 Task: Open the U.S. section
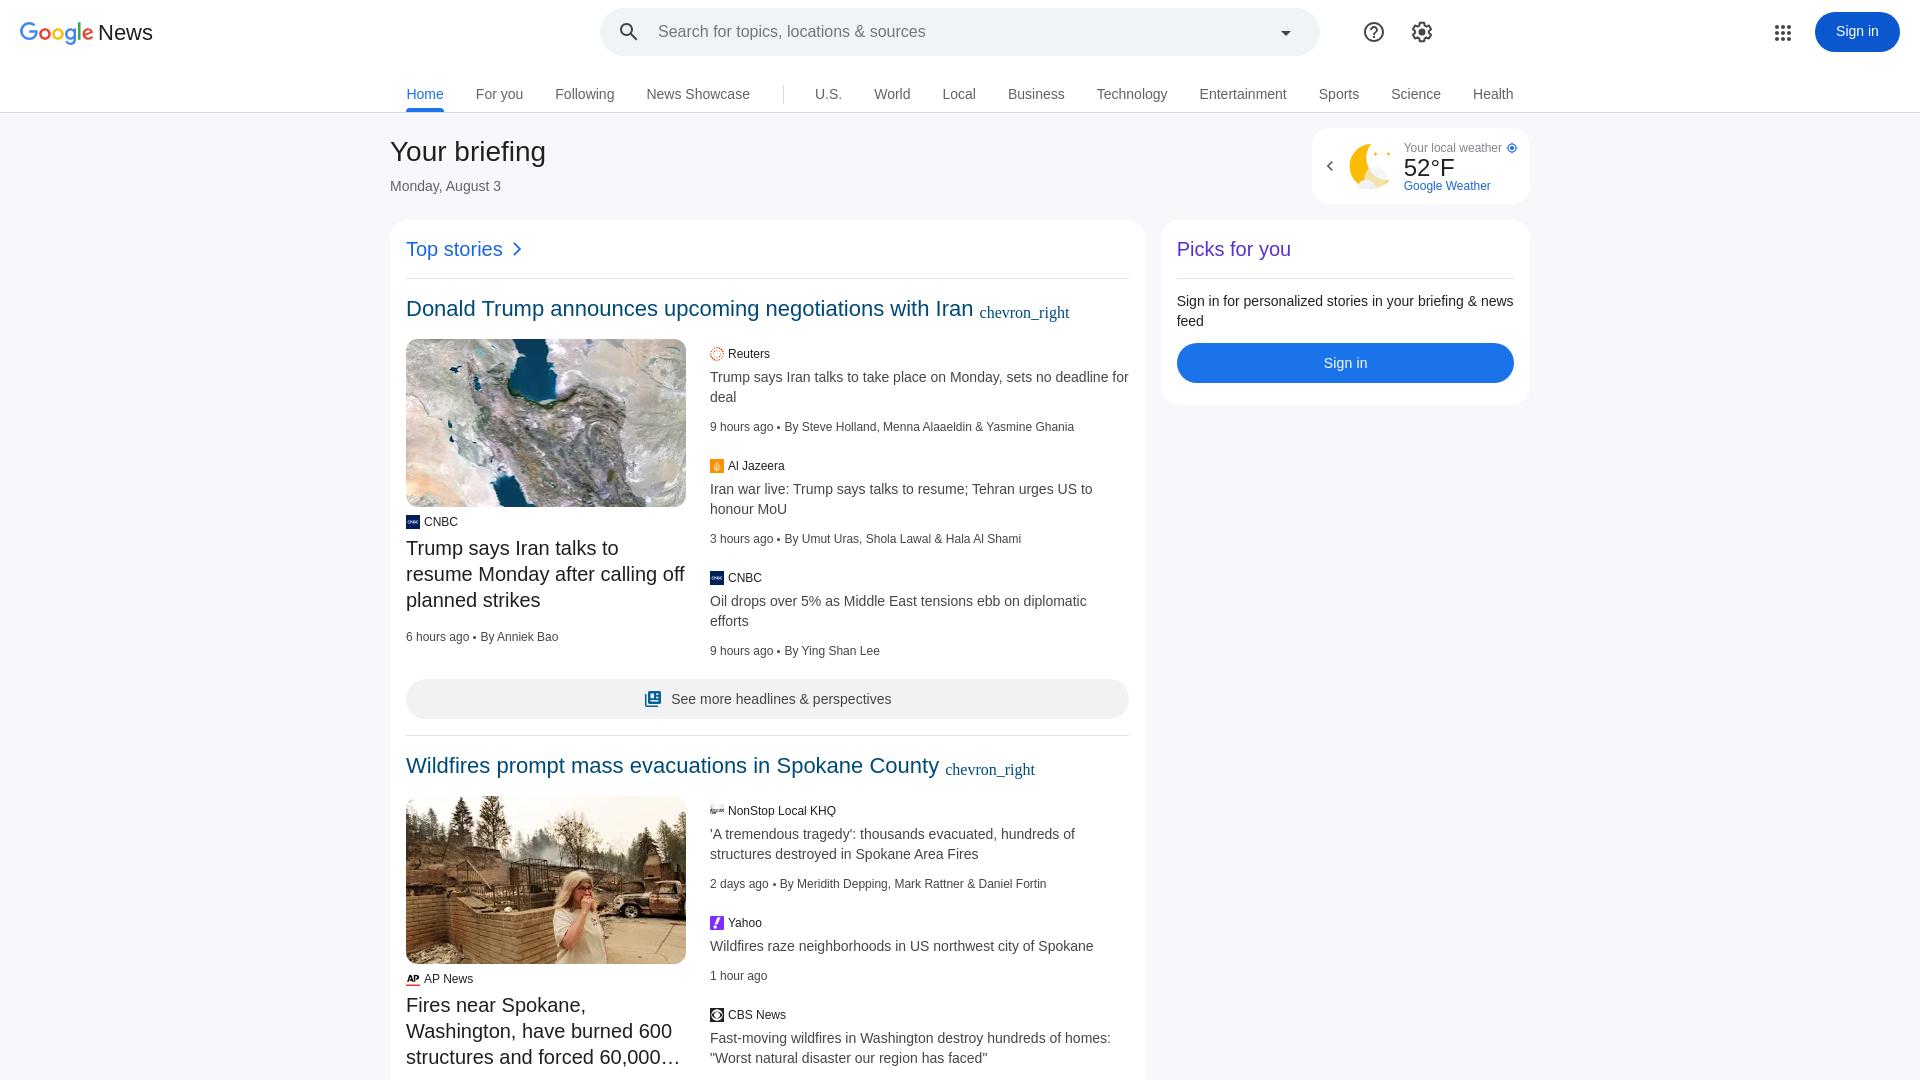tap(828, 94)
